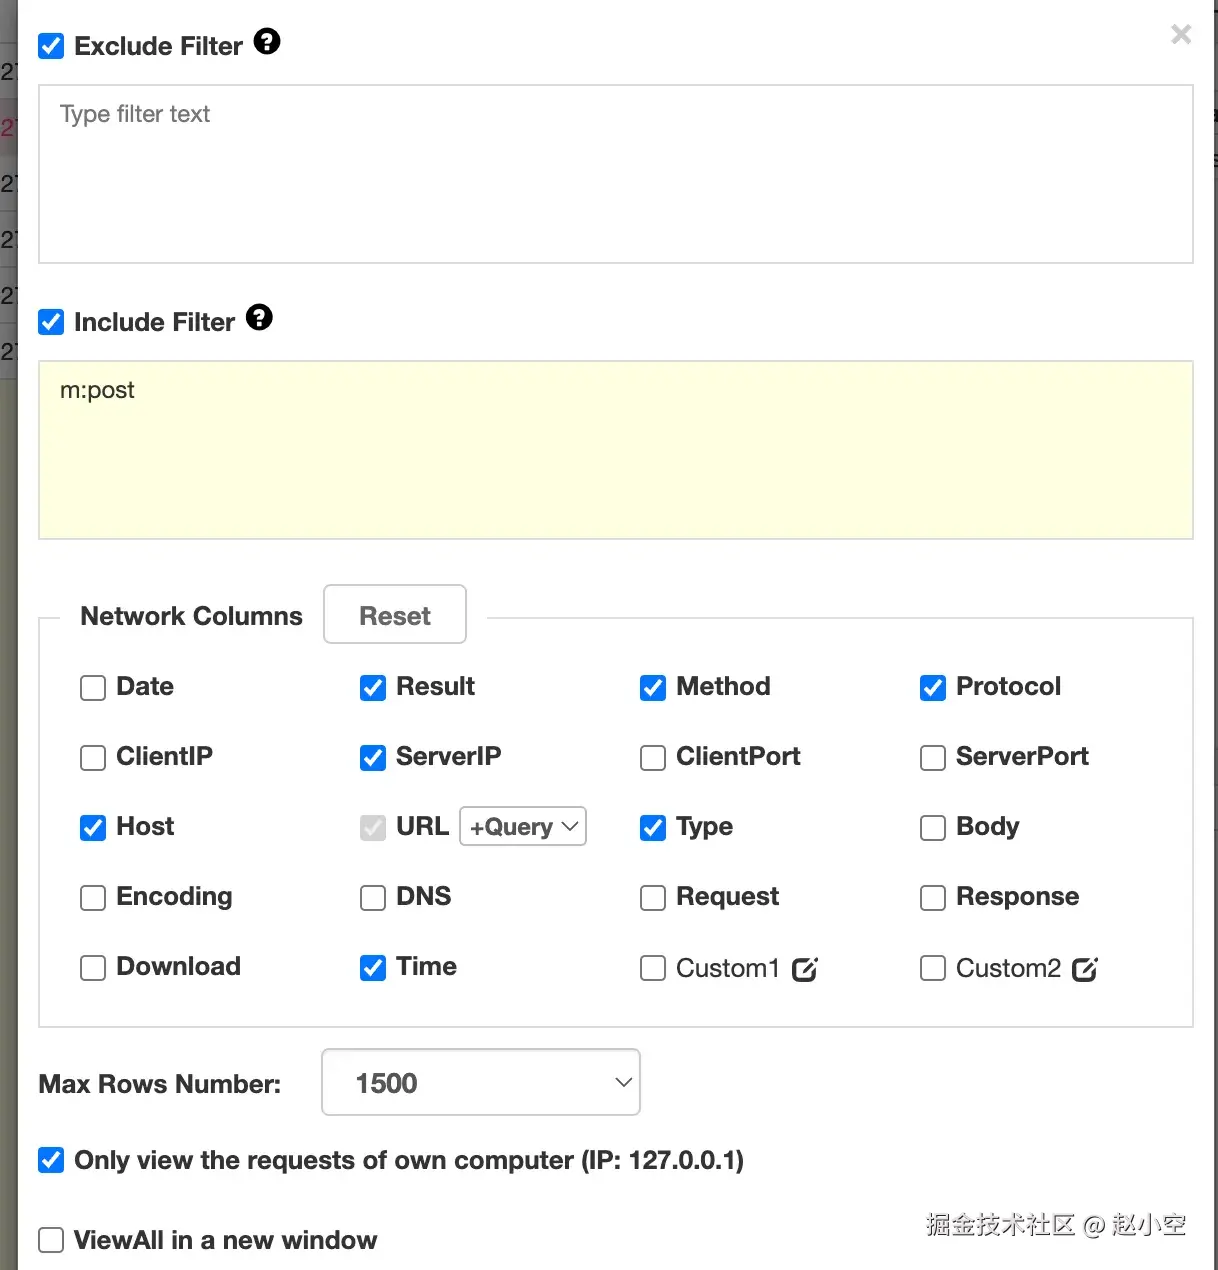Enable the DNS column checkbox
The height and width of the screenshot is (1270, 1218).
(373, 898)
